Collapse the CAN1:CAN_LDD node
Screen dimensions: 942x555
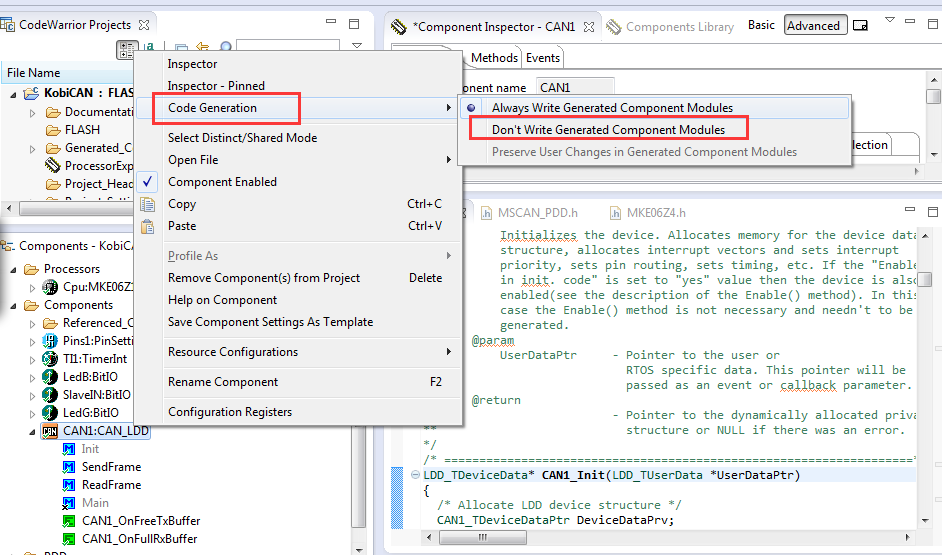32,432
